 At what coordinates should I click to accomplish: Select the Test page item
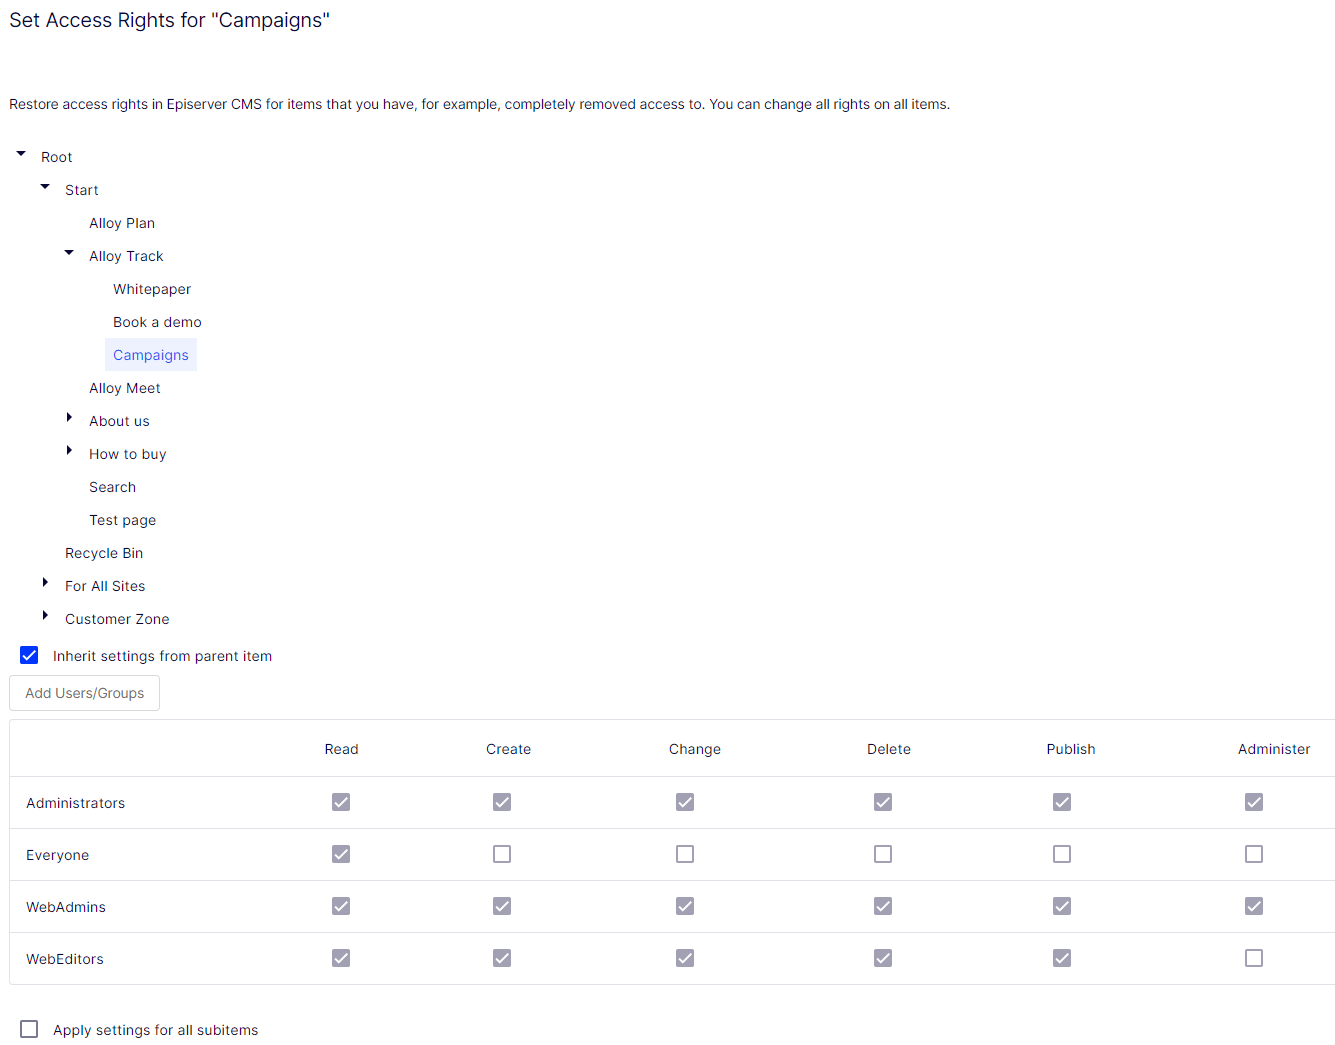coord(122,520)
